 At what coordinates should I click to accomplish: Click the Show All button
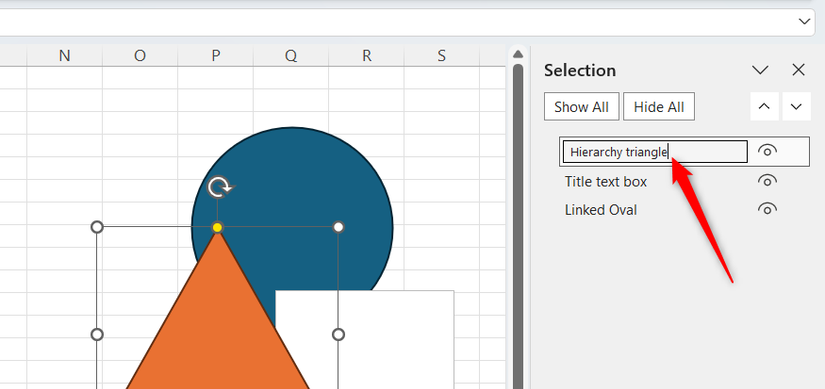coord(581,107)
